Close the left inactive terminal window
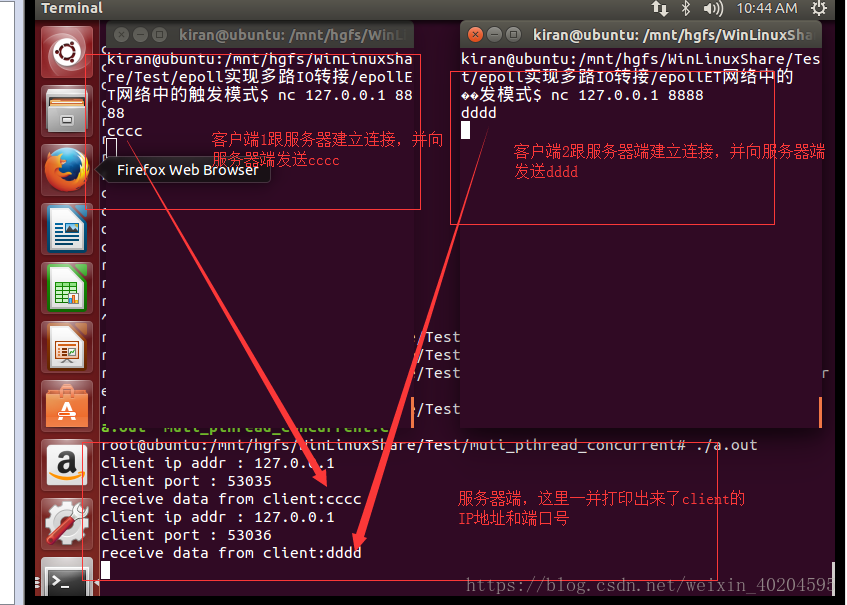Viewport: 847px width, 605px height. (121, 35)
